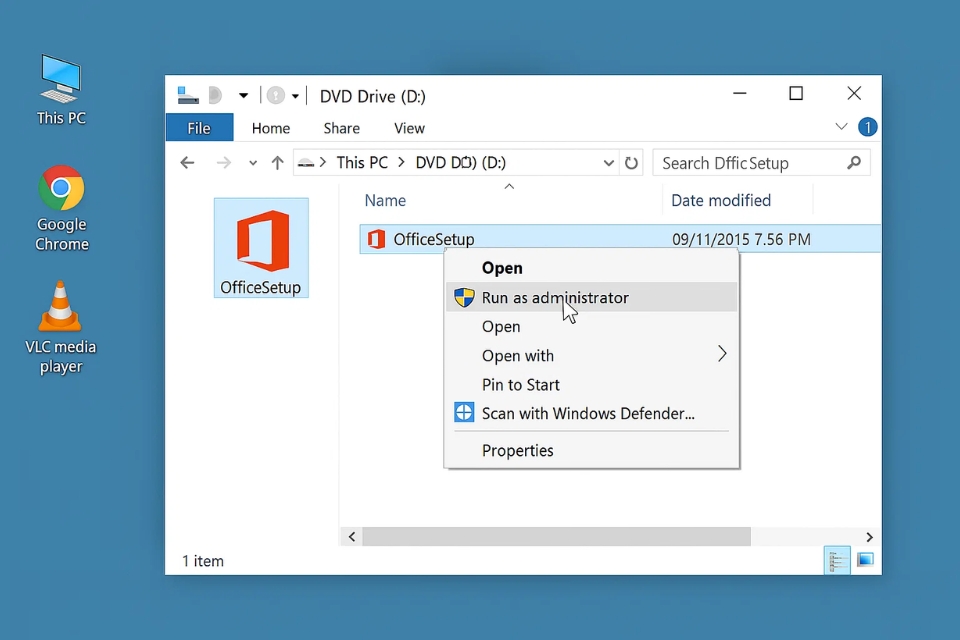This screenshot has height=640, width=960.
Task: Click the small Office icon beside OfficeSetup row
Action: click(x=377, y=239)
